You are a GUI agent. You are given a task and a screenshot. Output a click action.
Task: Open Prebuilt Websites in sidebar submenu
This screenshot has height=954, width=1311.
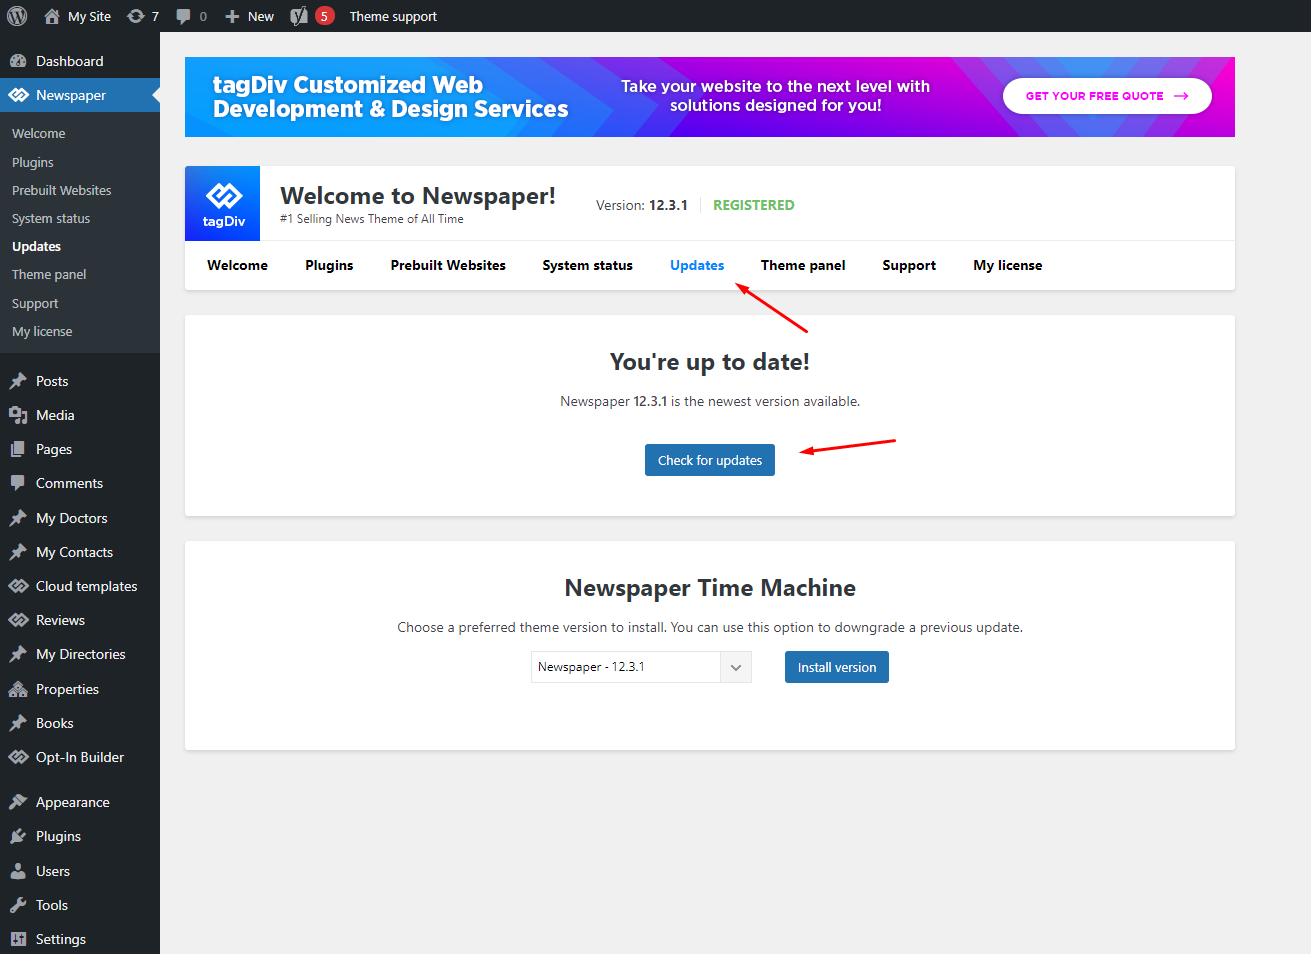(x=62, y=190)
